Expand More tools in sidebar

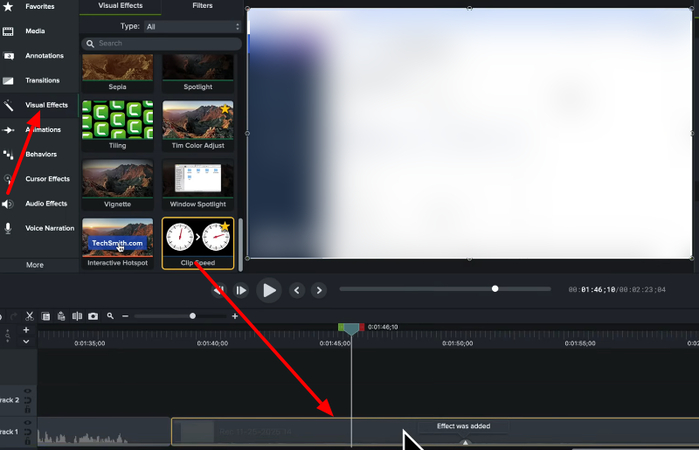click(x=35, y=265)
